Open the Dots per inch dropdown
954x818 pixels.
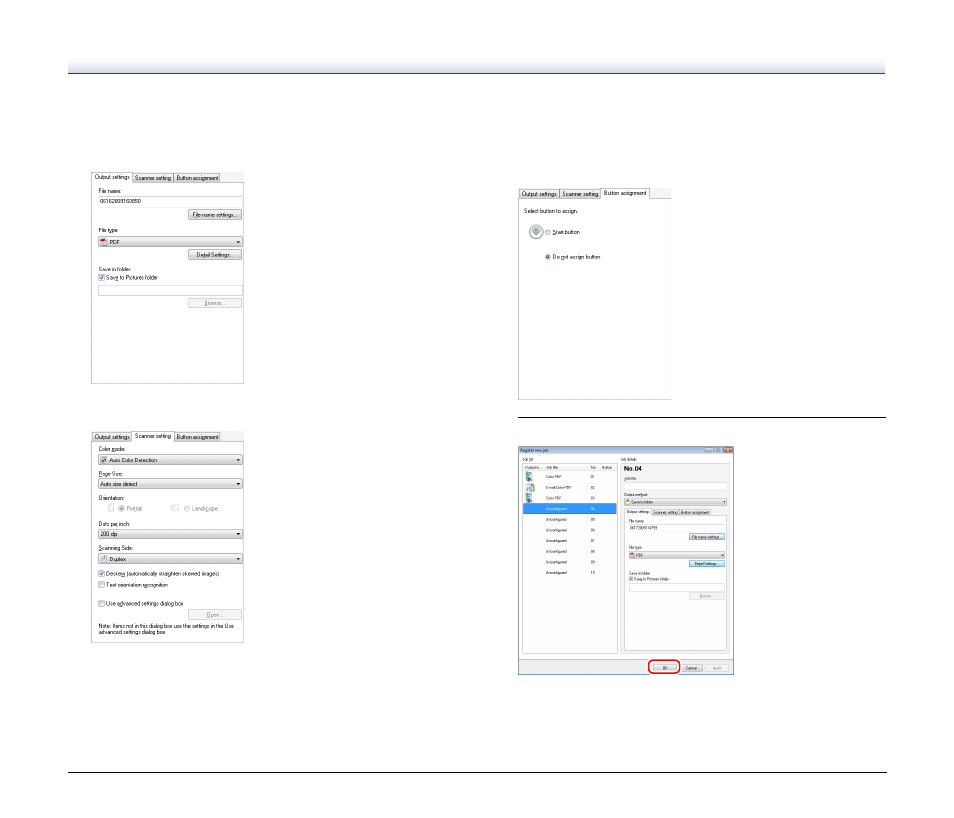click(170, 534)
